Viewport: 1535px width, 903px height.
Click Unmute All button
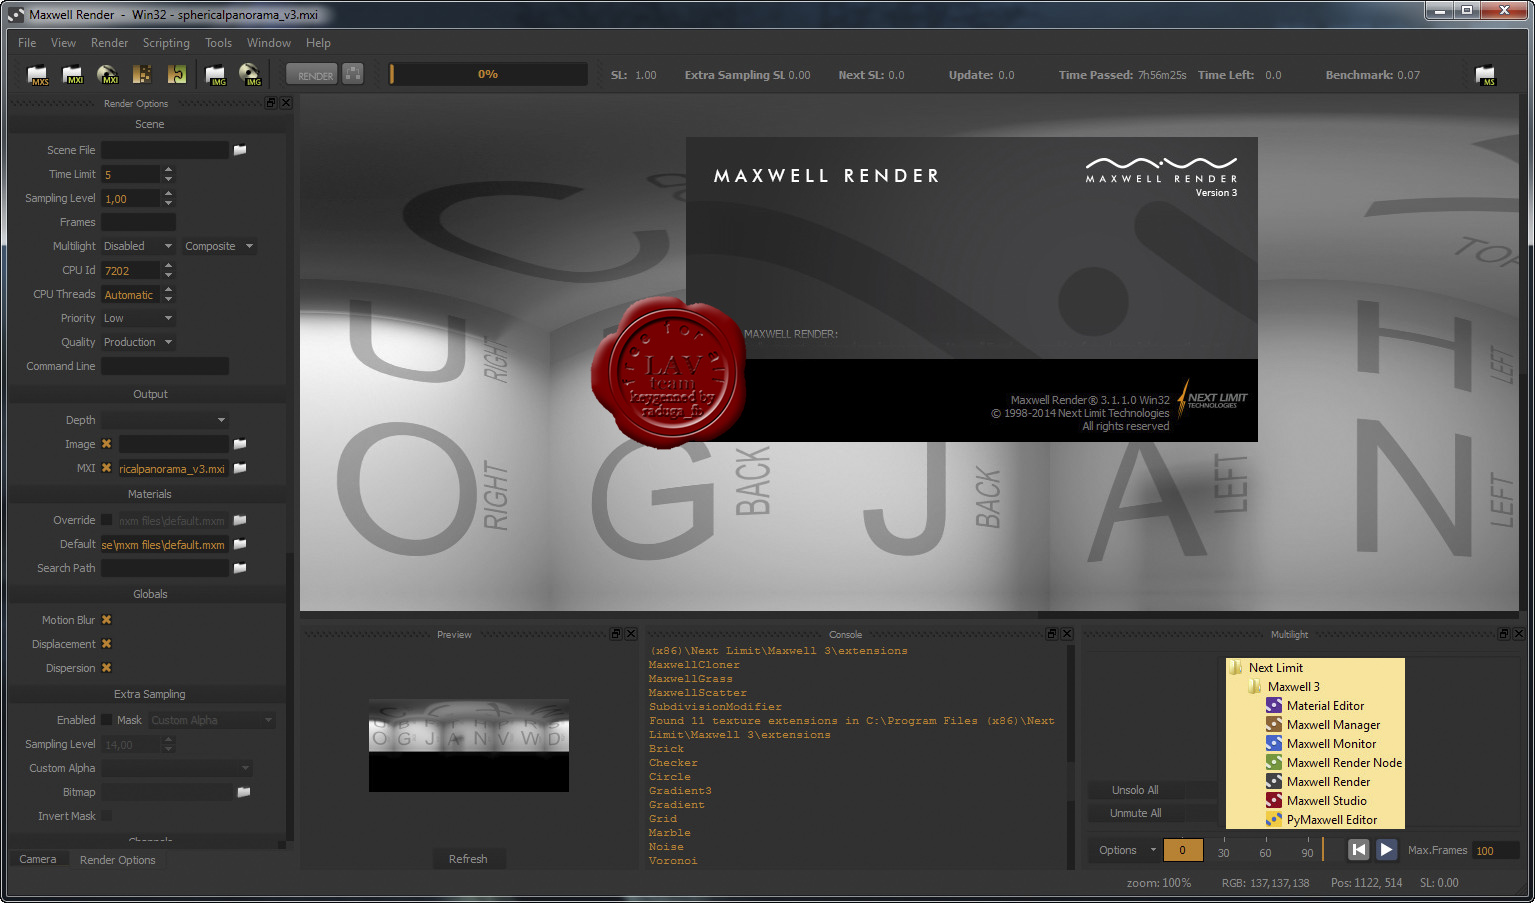1135,813
